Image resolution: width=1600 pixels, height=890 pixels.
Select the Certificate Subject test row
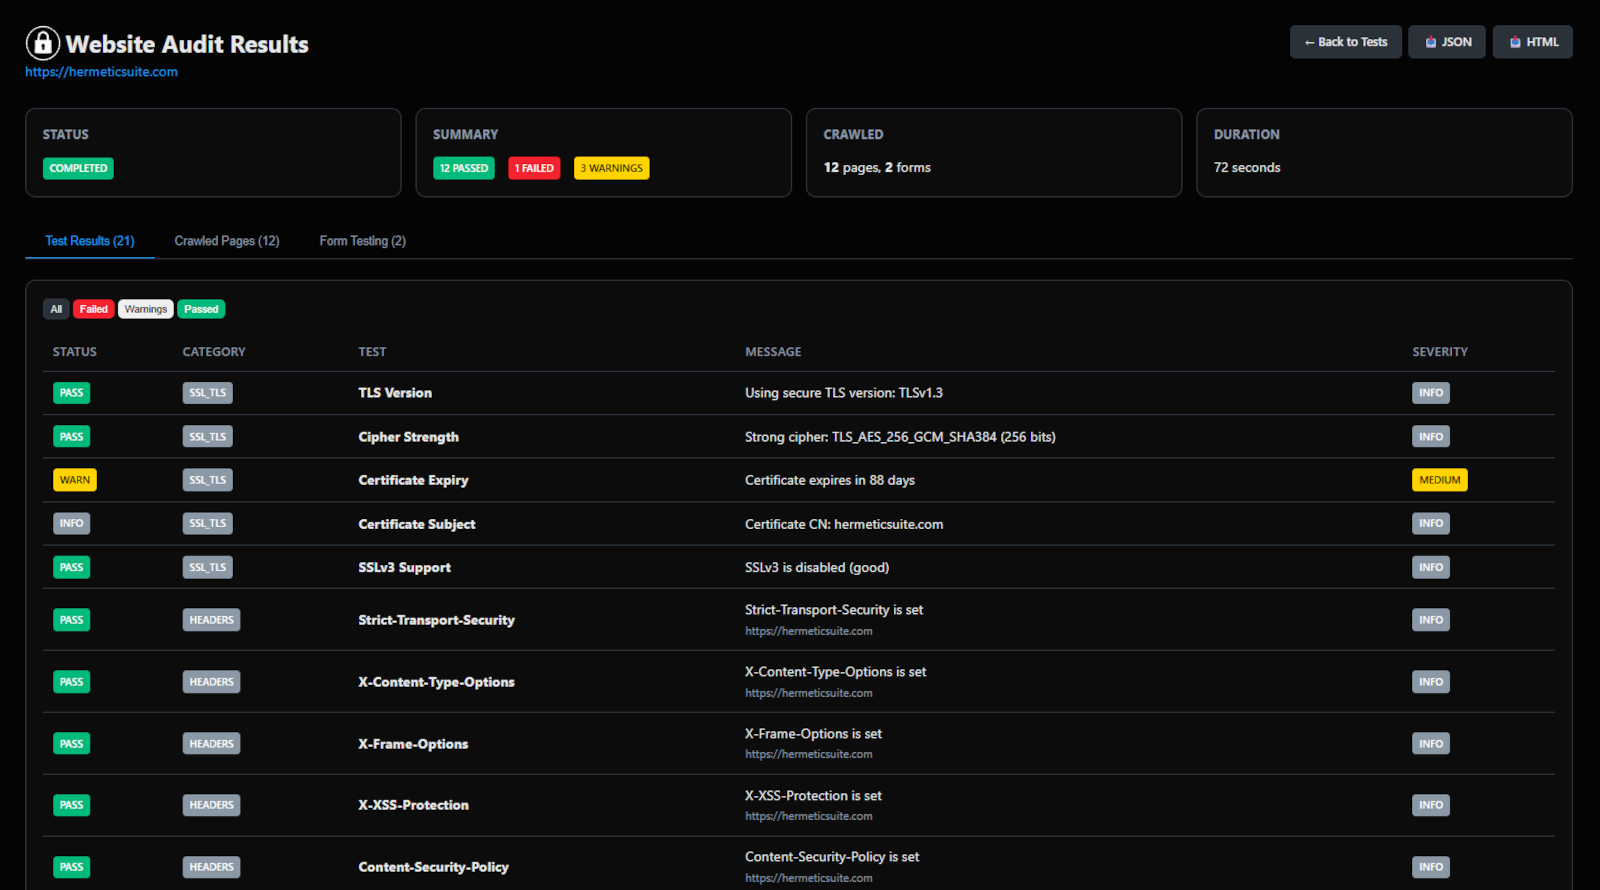pyautogui.click(x=417, y=524)
